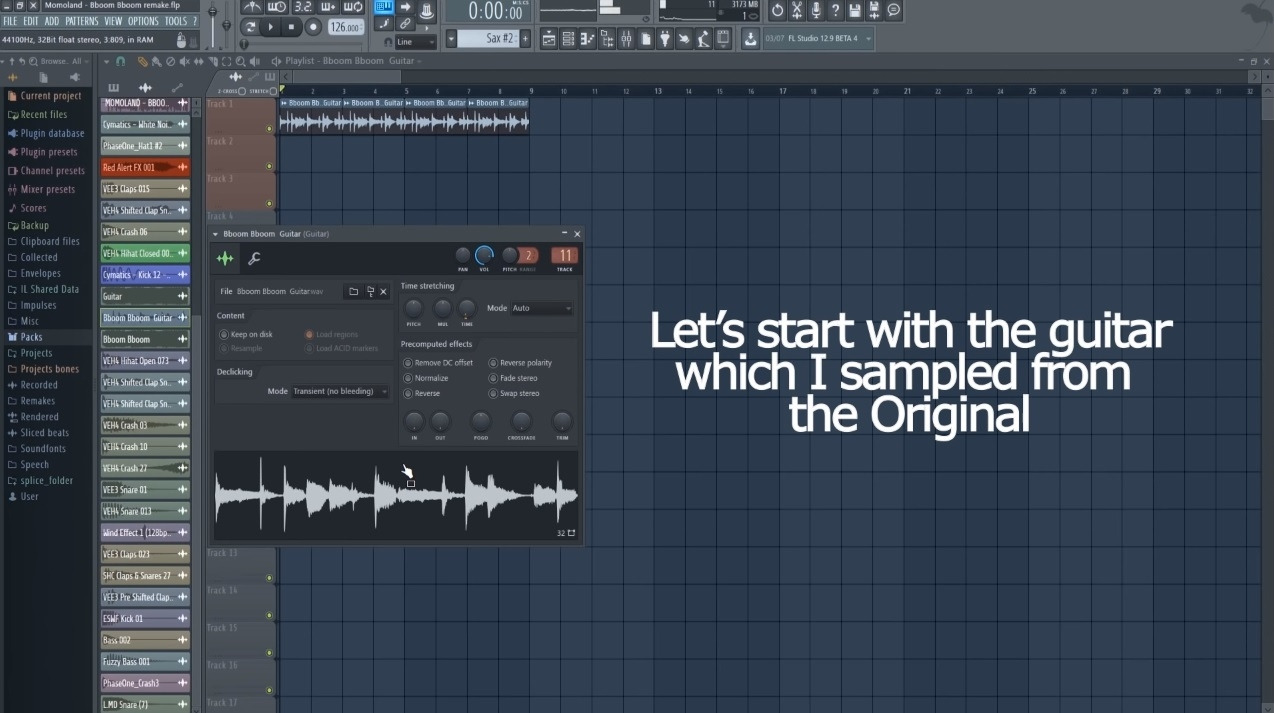Image resolution: width=1274 pixels, height=713 pixels.
Task: Click the waveform preview in the channel window
Action: [x=396, y=495]
